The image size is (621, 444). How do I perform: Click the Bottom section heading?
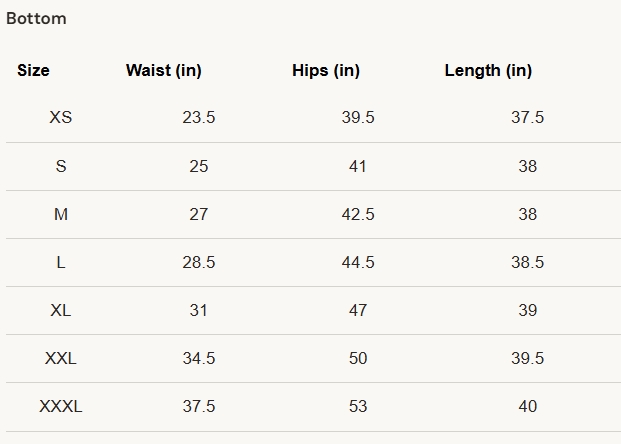point(36,19)
